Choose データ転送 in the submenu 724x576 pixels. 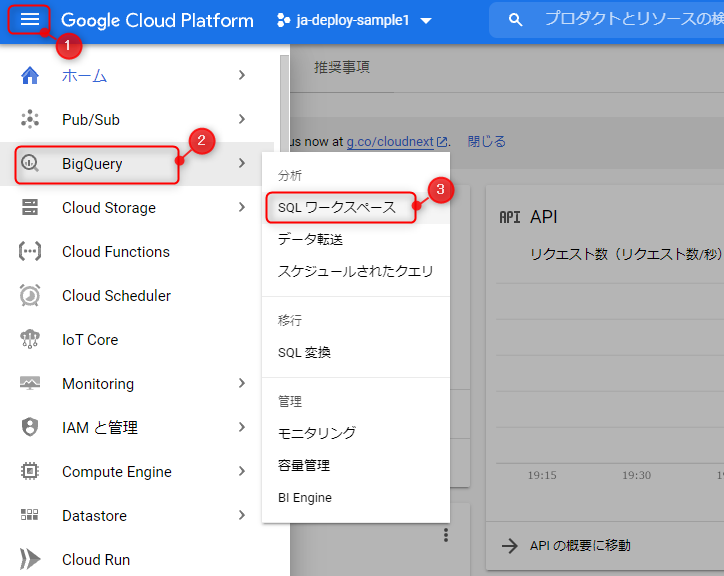[310, 240]
